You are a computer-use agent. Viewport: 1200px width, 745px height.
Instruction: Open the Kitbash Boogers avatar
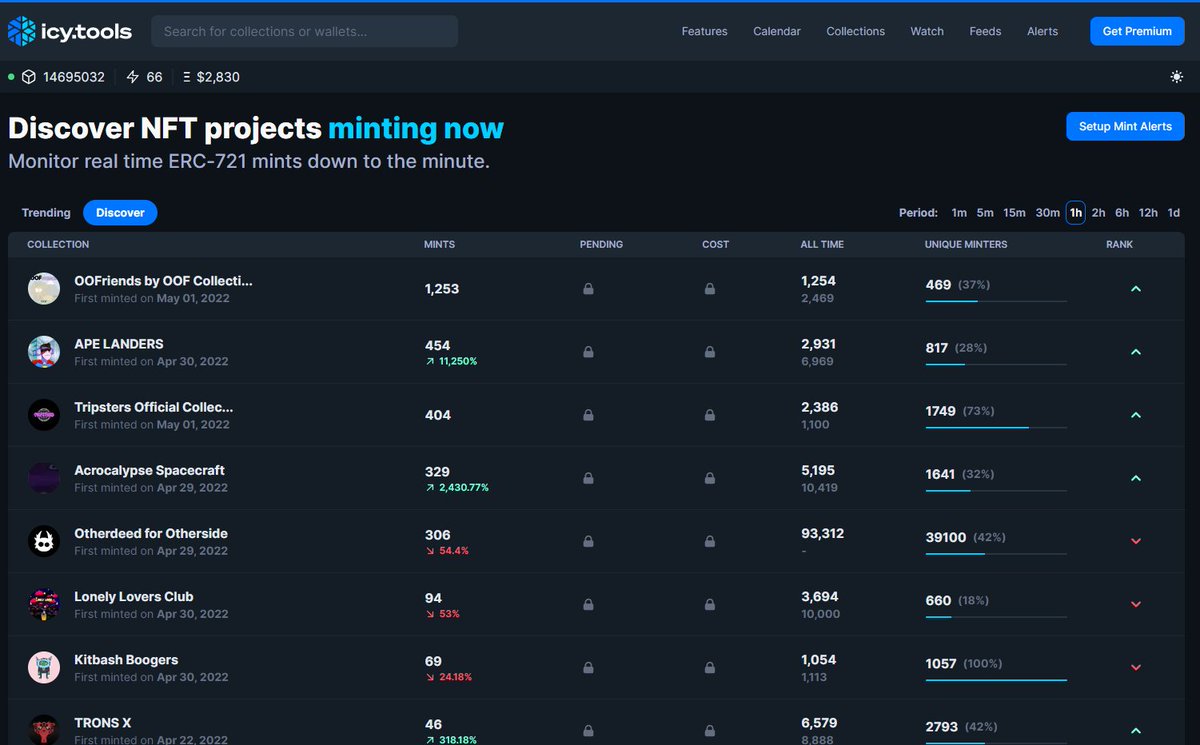(44, 667)
